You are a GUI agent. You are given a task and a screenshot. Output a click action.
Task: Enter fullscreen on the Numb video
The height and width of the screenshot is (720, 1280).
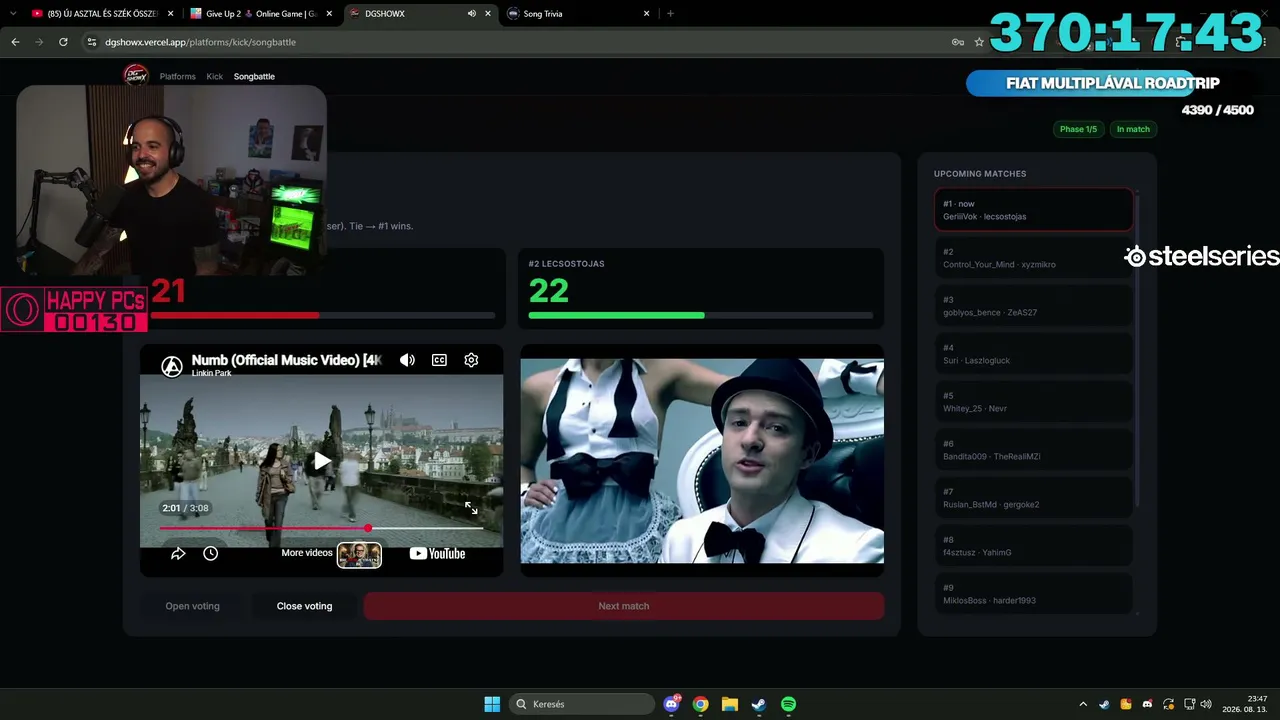pyautogui.click(x=471, y=508)
